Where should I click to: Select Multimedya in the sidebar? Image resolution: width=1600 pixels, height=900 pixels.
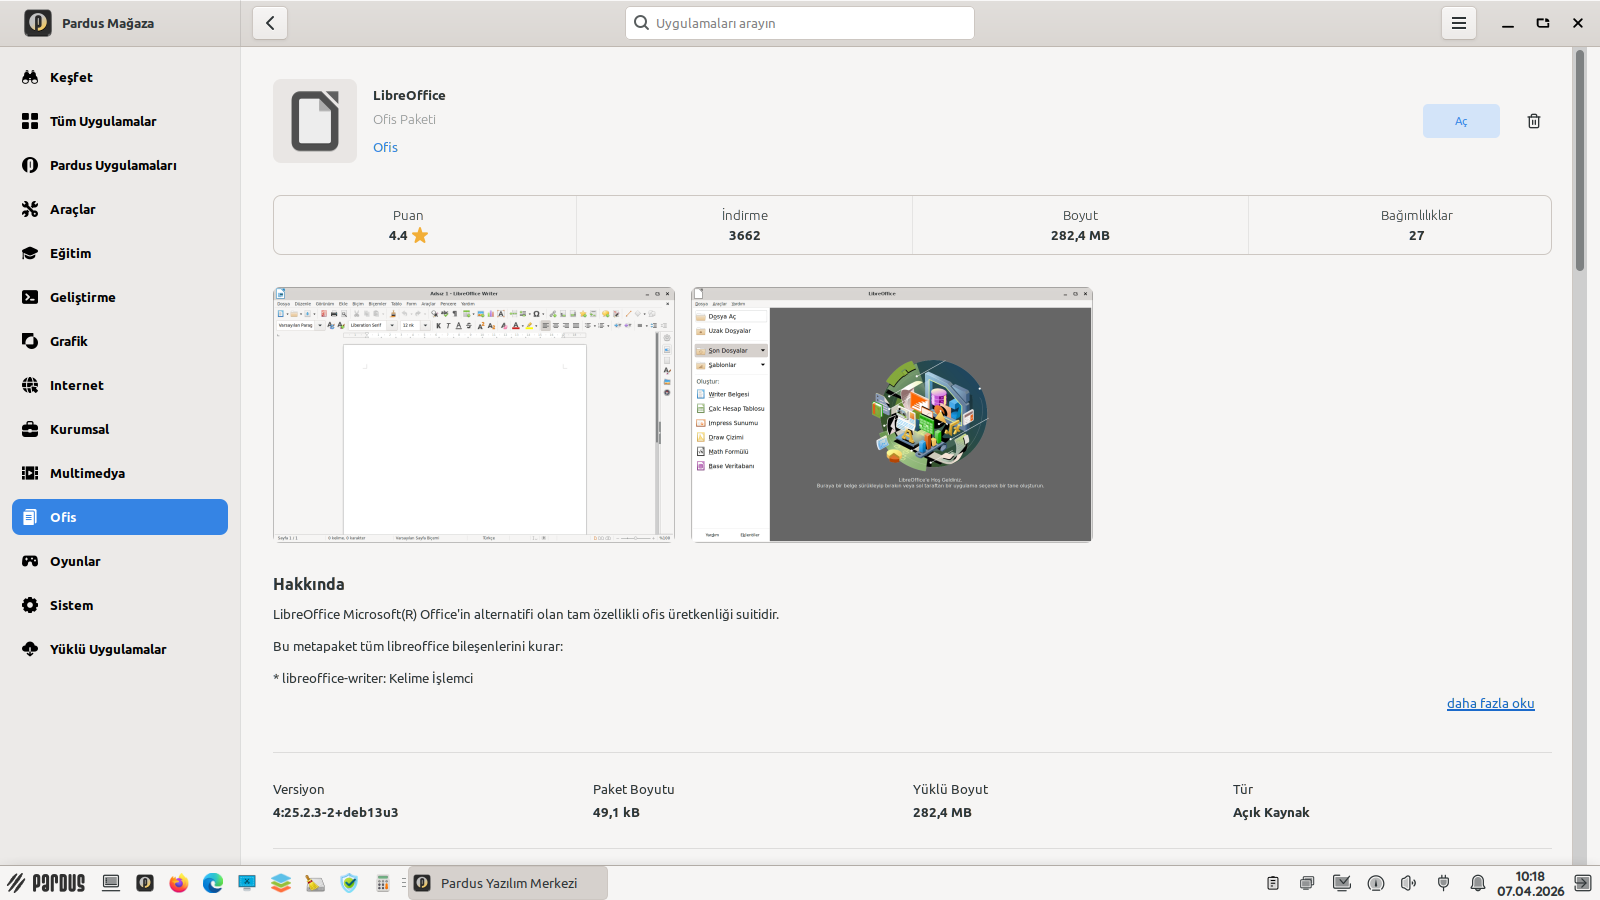(87, 473)
